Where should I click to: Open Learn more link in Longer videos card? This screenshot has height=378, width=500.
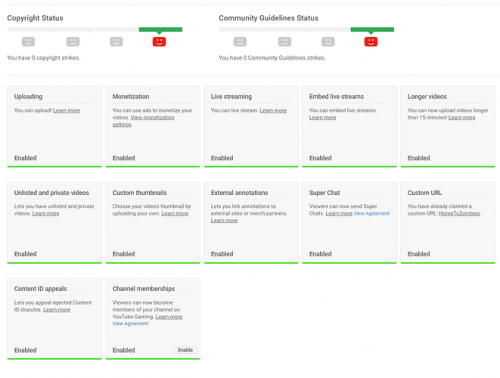[x=462, y=118]
